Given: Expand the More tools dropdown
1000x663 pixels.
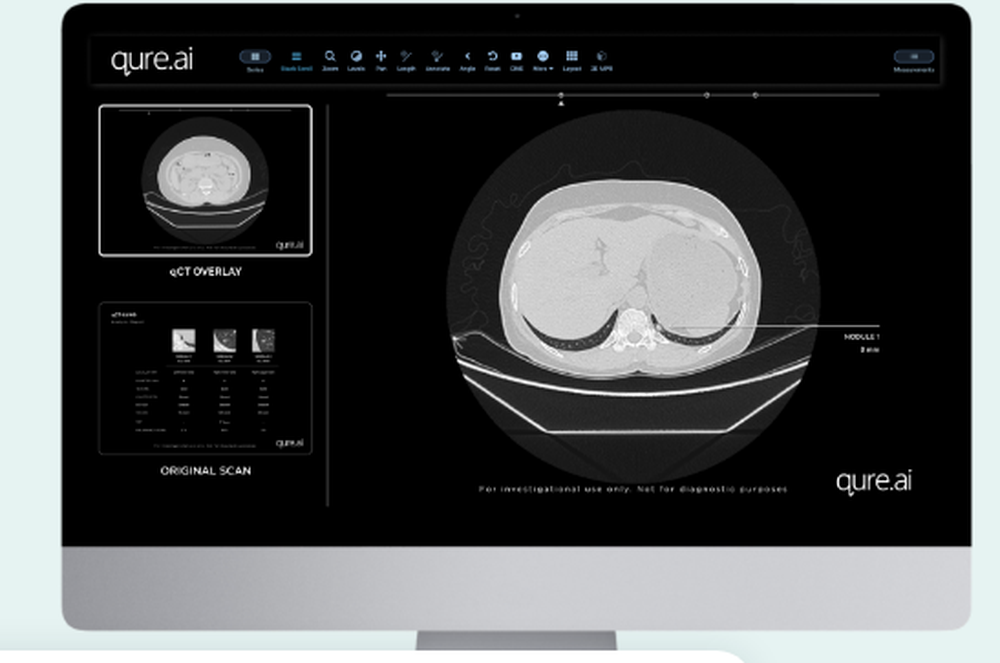Looking at the screenshot, I should (543, 59).
